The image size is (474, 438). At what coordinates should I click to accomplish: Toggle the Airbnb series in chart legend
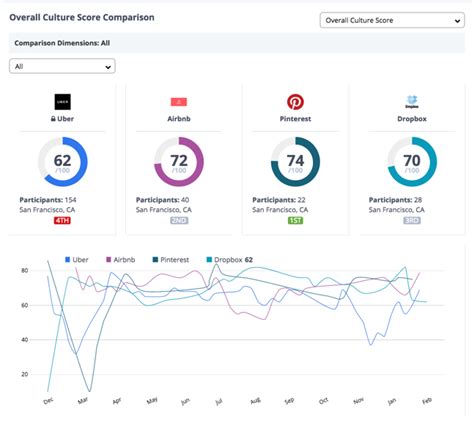click(121, 260)
